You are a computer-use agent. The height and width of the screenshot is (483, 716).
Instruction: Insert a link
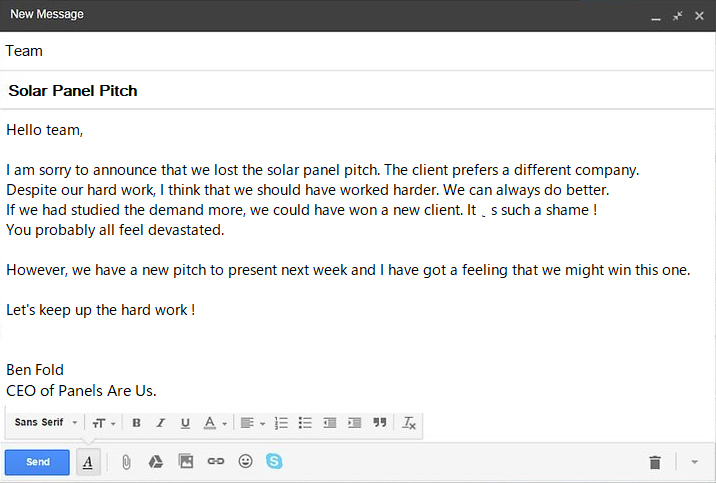click(215, 462)
